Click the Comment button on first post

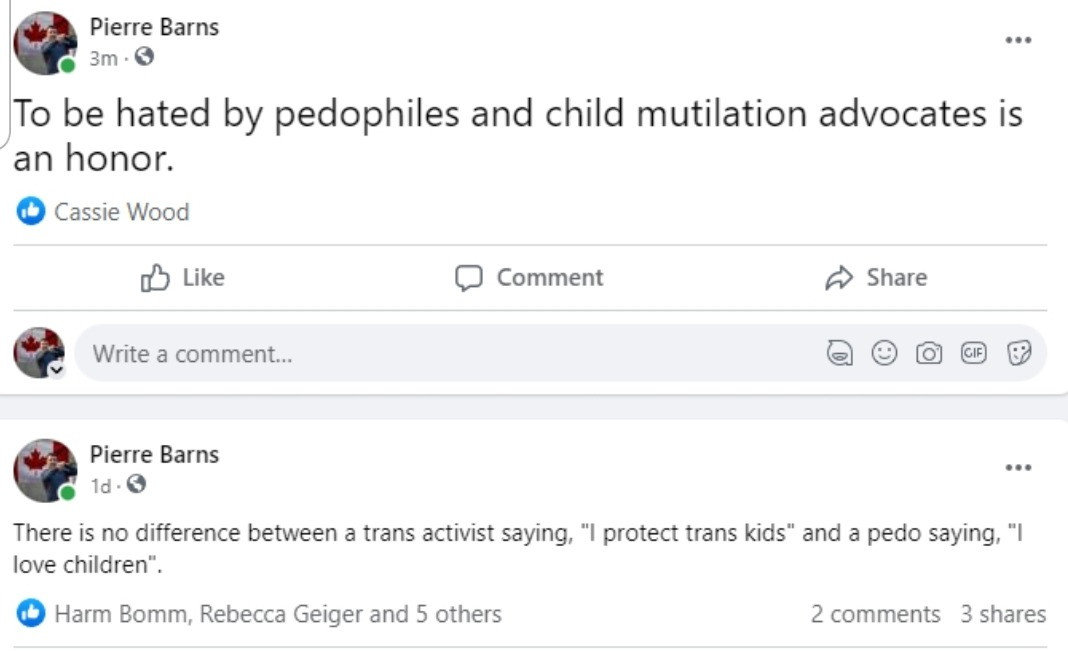pyautogui.click(x=530, y=277)
